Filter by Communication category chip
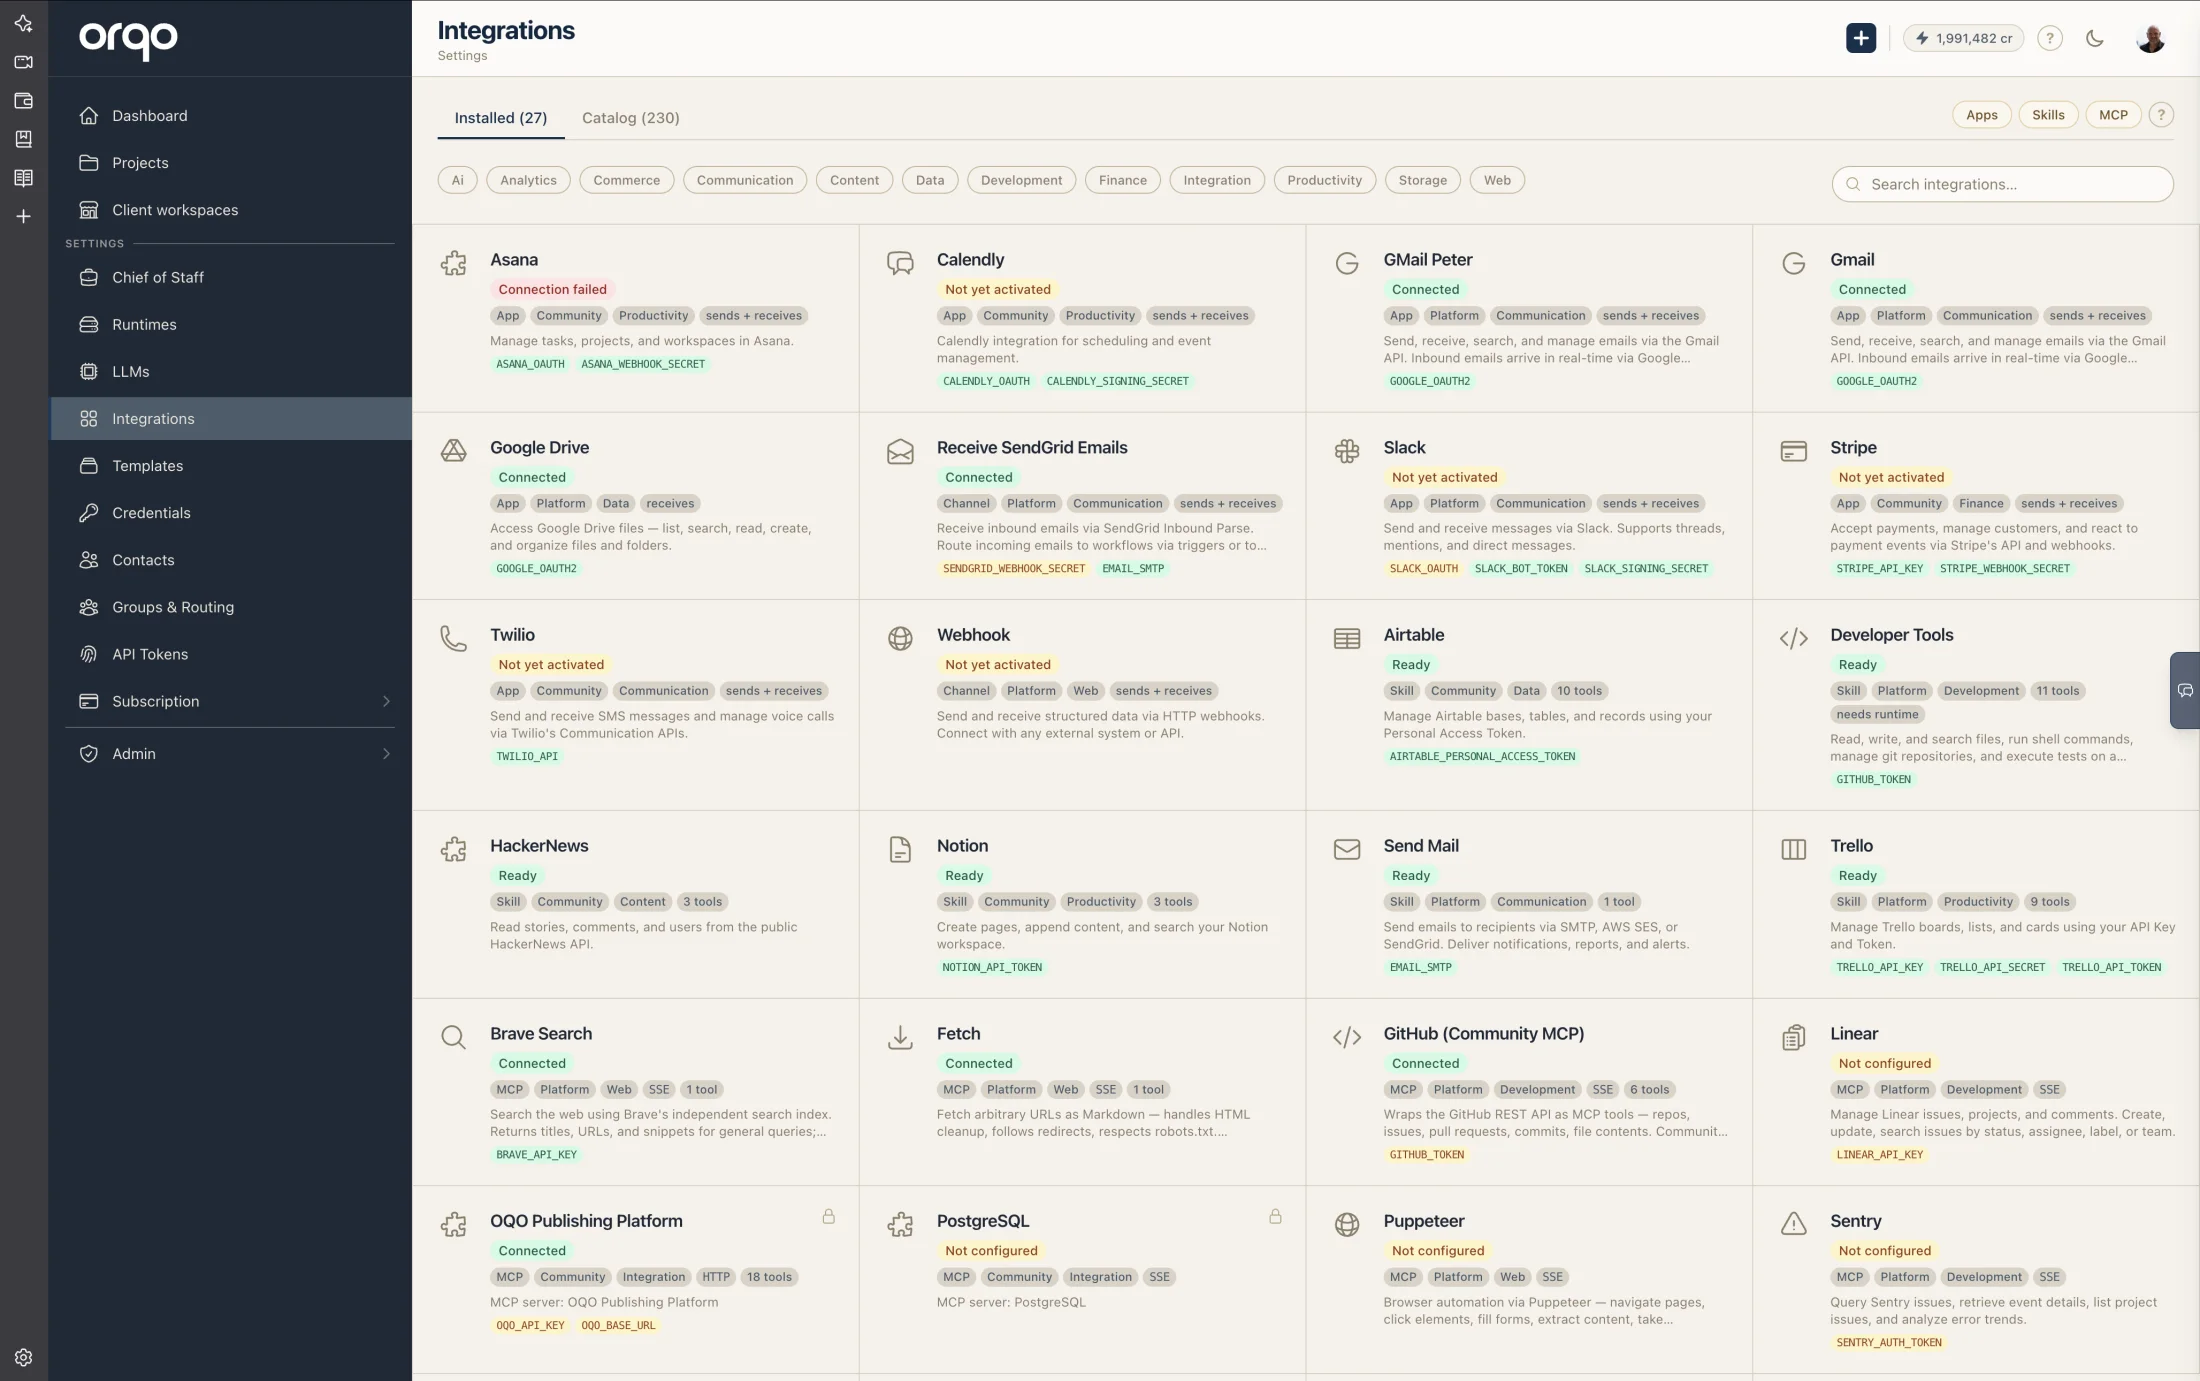 pos(744,180)
